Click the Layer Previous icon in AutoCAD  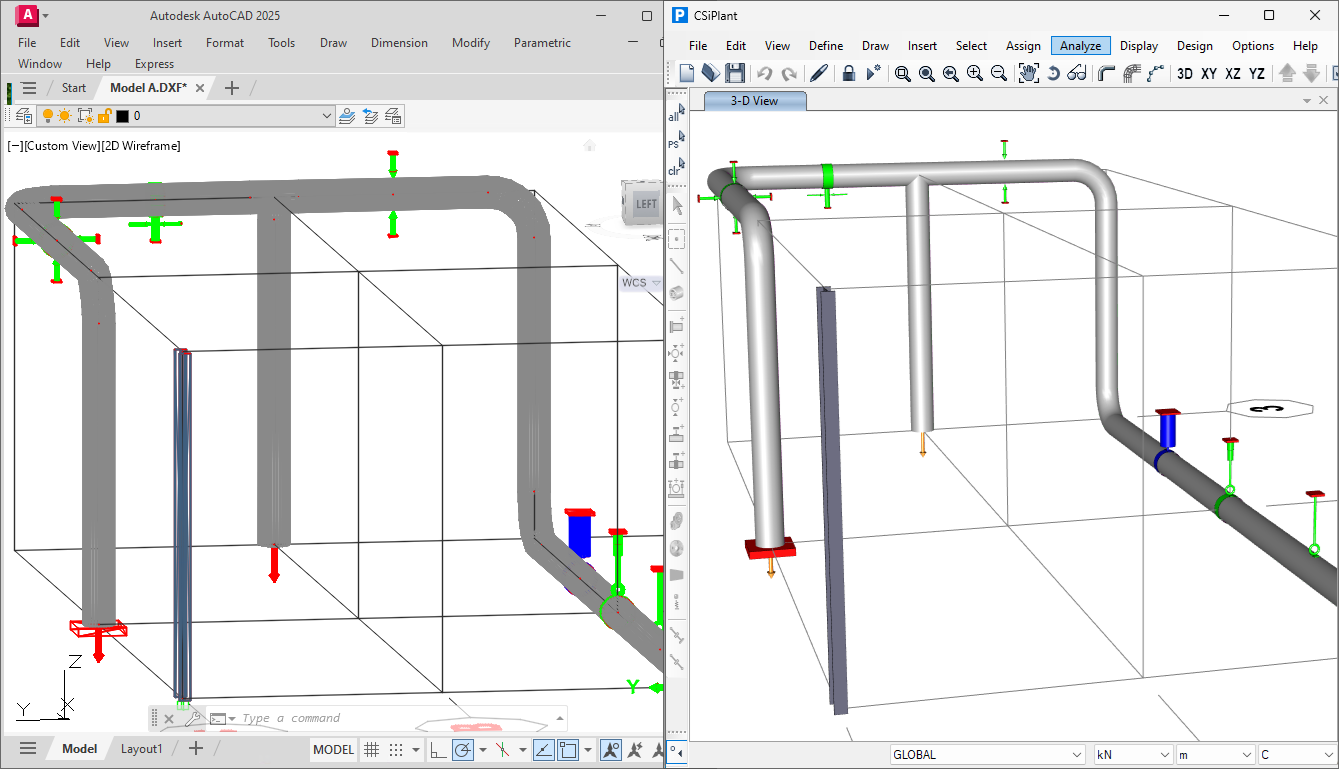pos(370,116)
